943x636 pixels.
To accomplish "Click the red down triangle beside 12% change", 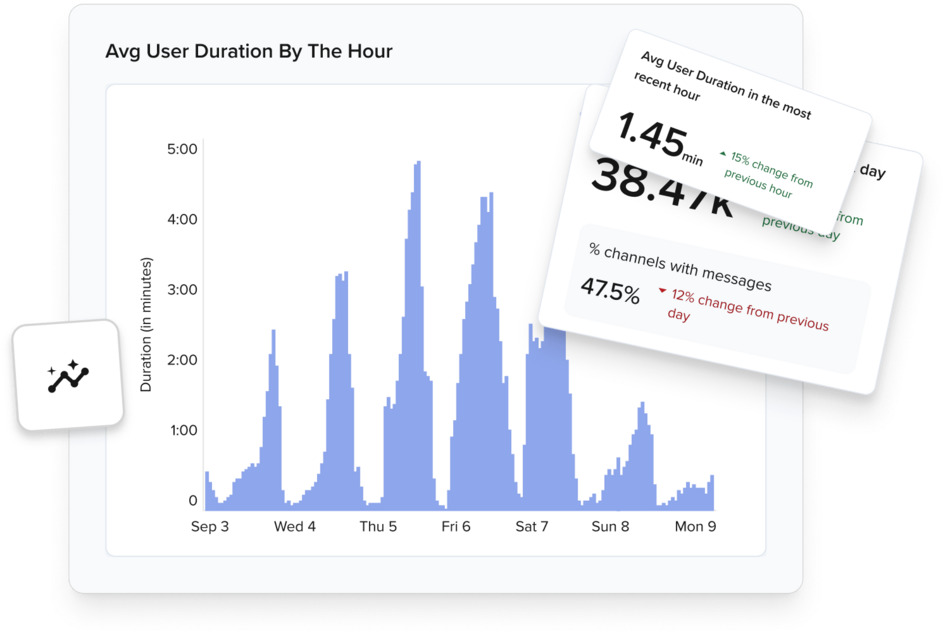I will 662,292.
